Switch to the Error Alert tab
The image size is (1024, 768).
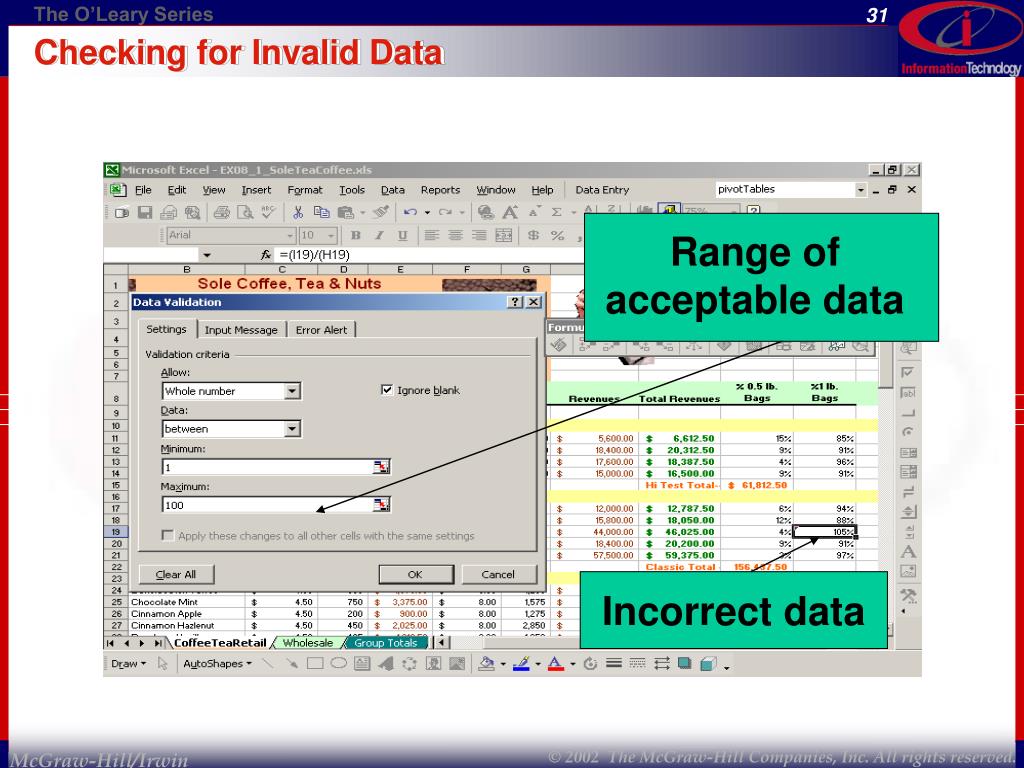tap(321, 330)
